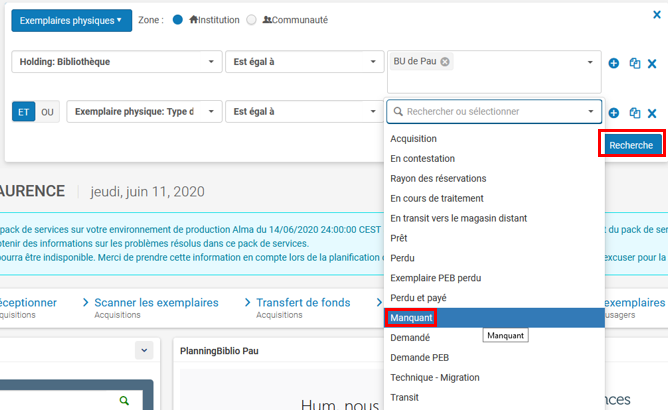Delete the Exemplaire physique condition row
Viewport: 668px width, 410px height.
click(652, 113)
